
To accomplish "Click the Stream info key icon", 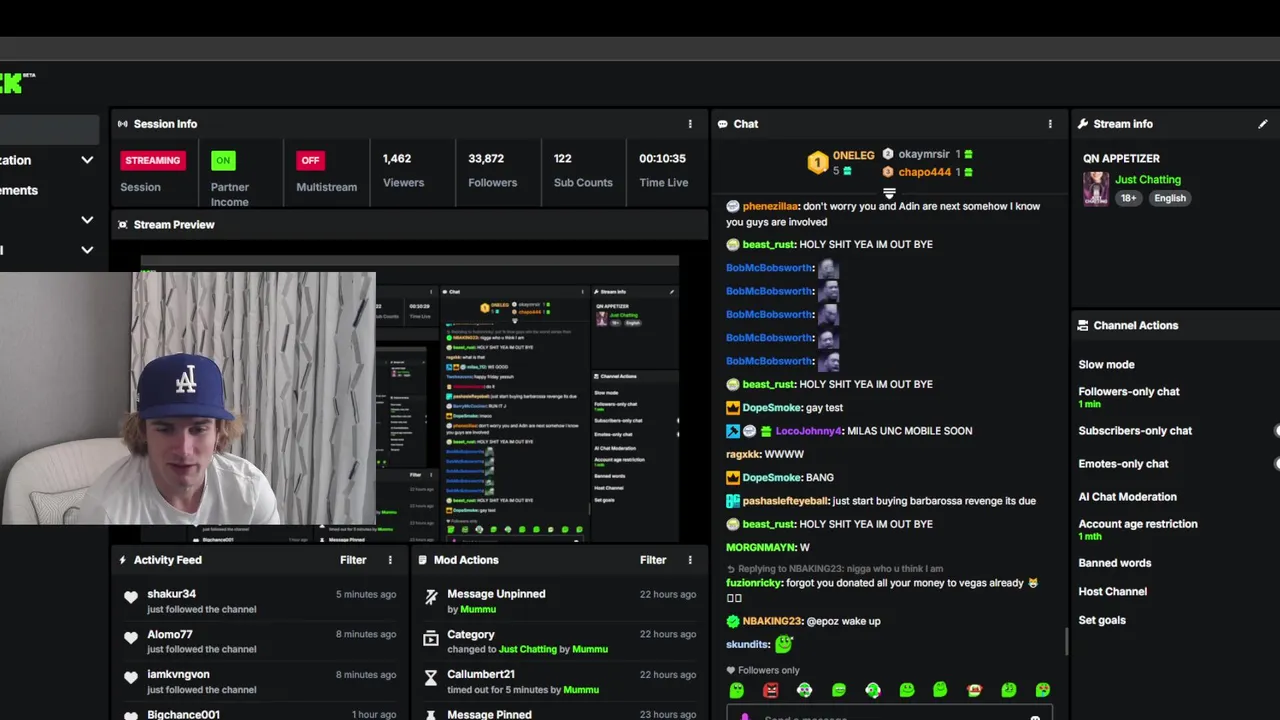I will coord(1083,124).
